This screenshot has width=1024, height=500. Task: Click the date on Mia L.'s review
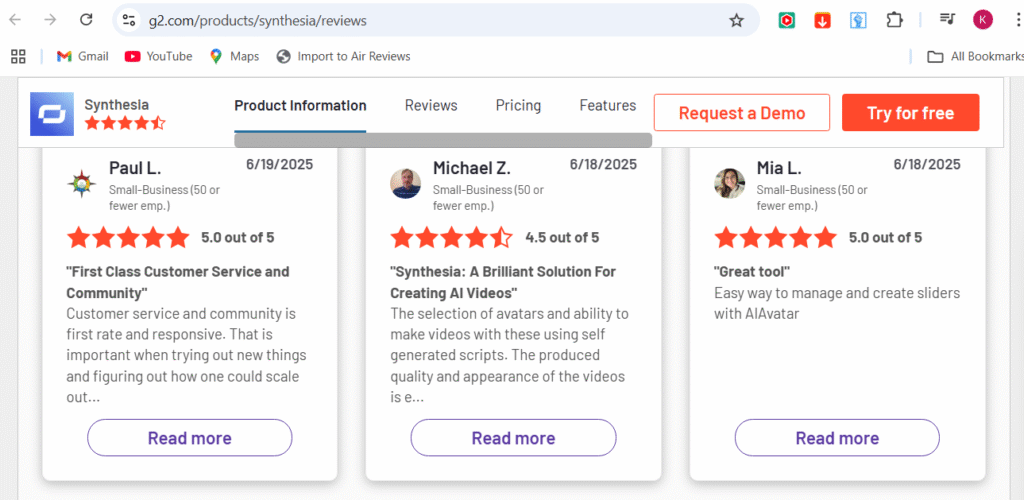pos(927,164)
